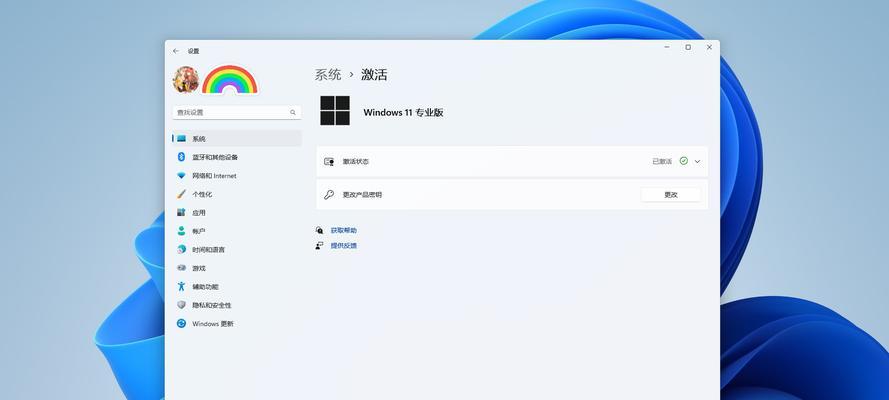Select the 系统 monitor icon in sidebar
The height and width of the screenshot is (400, 889).
(x=181, y=139)
